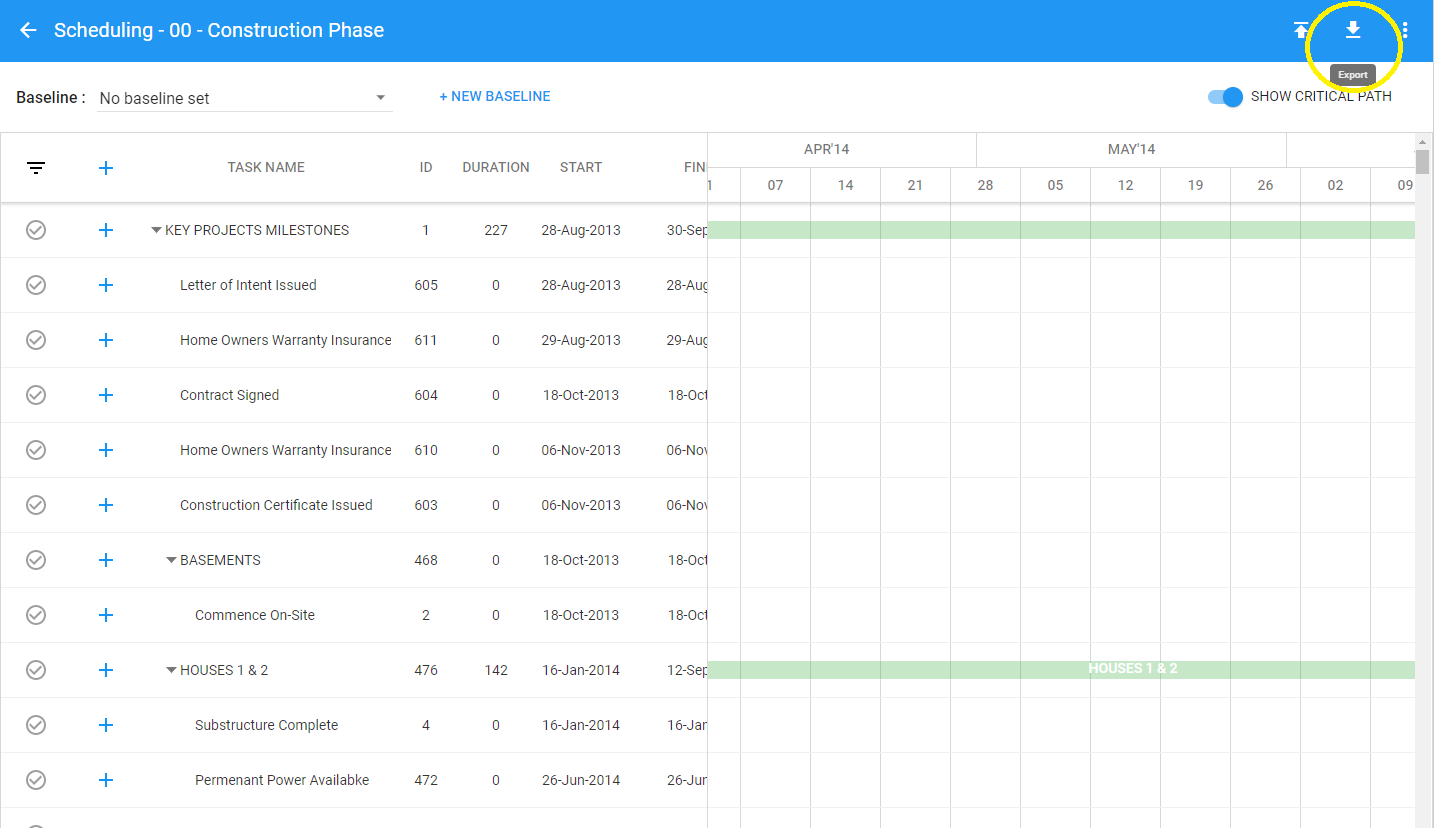Viewport: 1434px width, 828px height.
Task: Click the Permenant Power Availabke task name
Action: (282, 780)
